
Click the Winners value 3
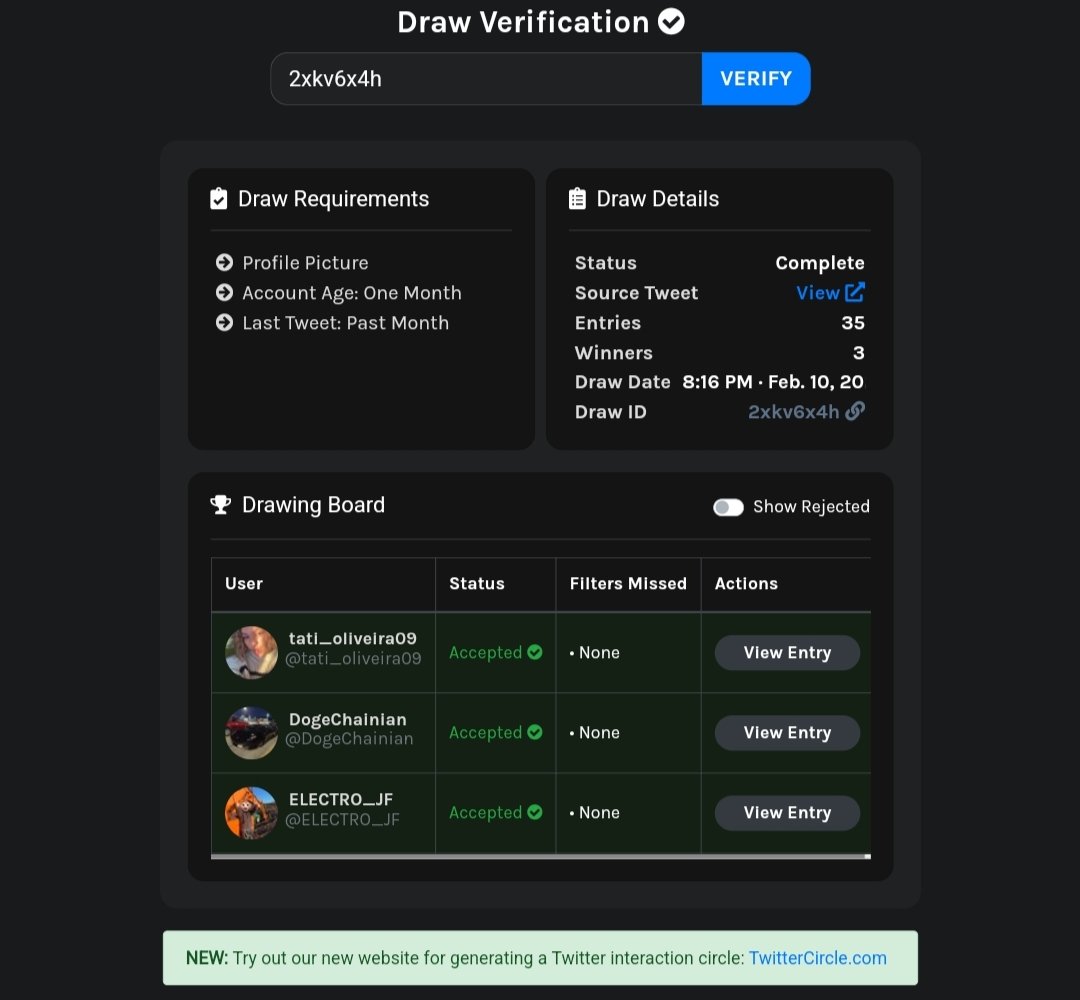point(858,353)
